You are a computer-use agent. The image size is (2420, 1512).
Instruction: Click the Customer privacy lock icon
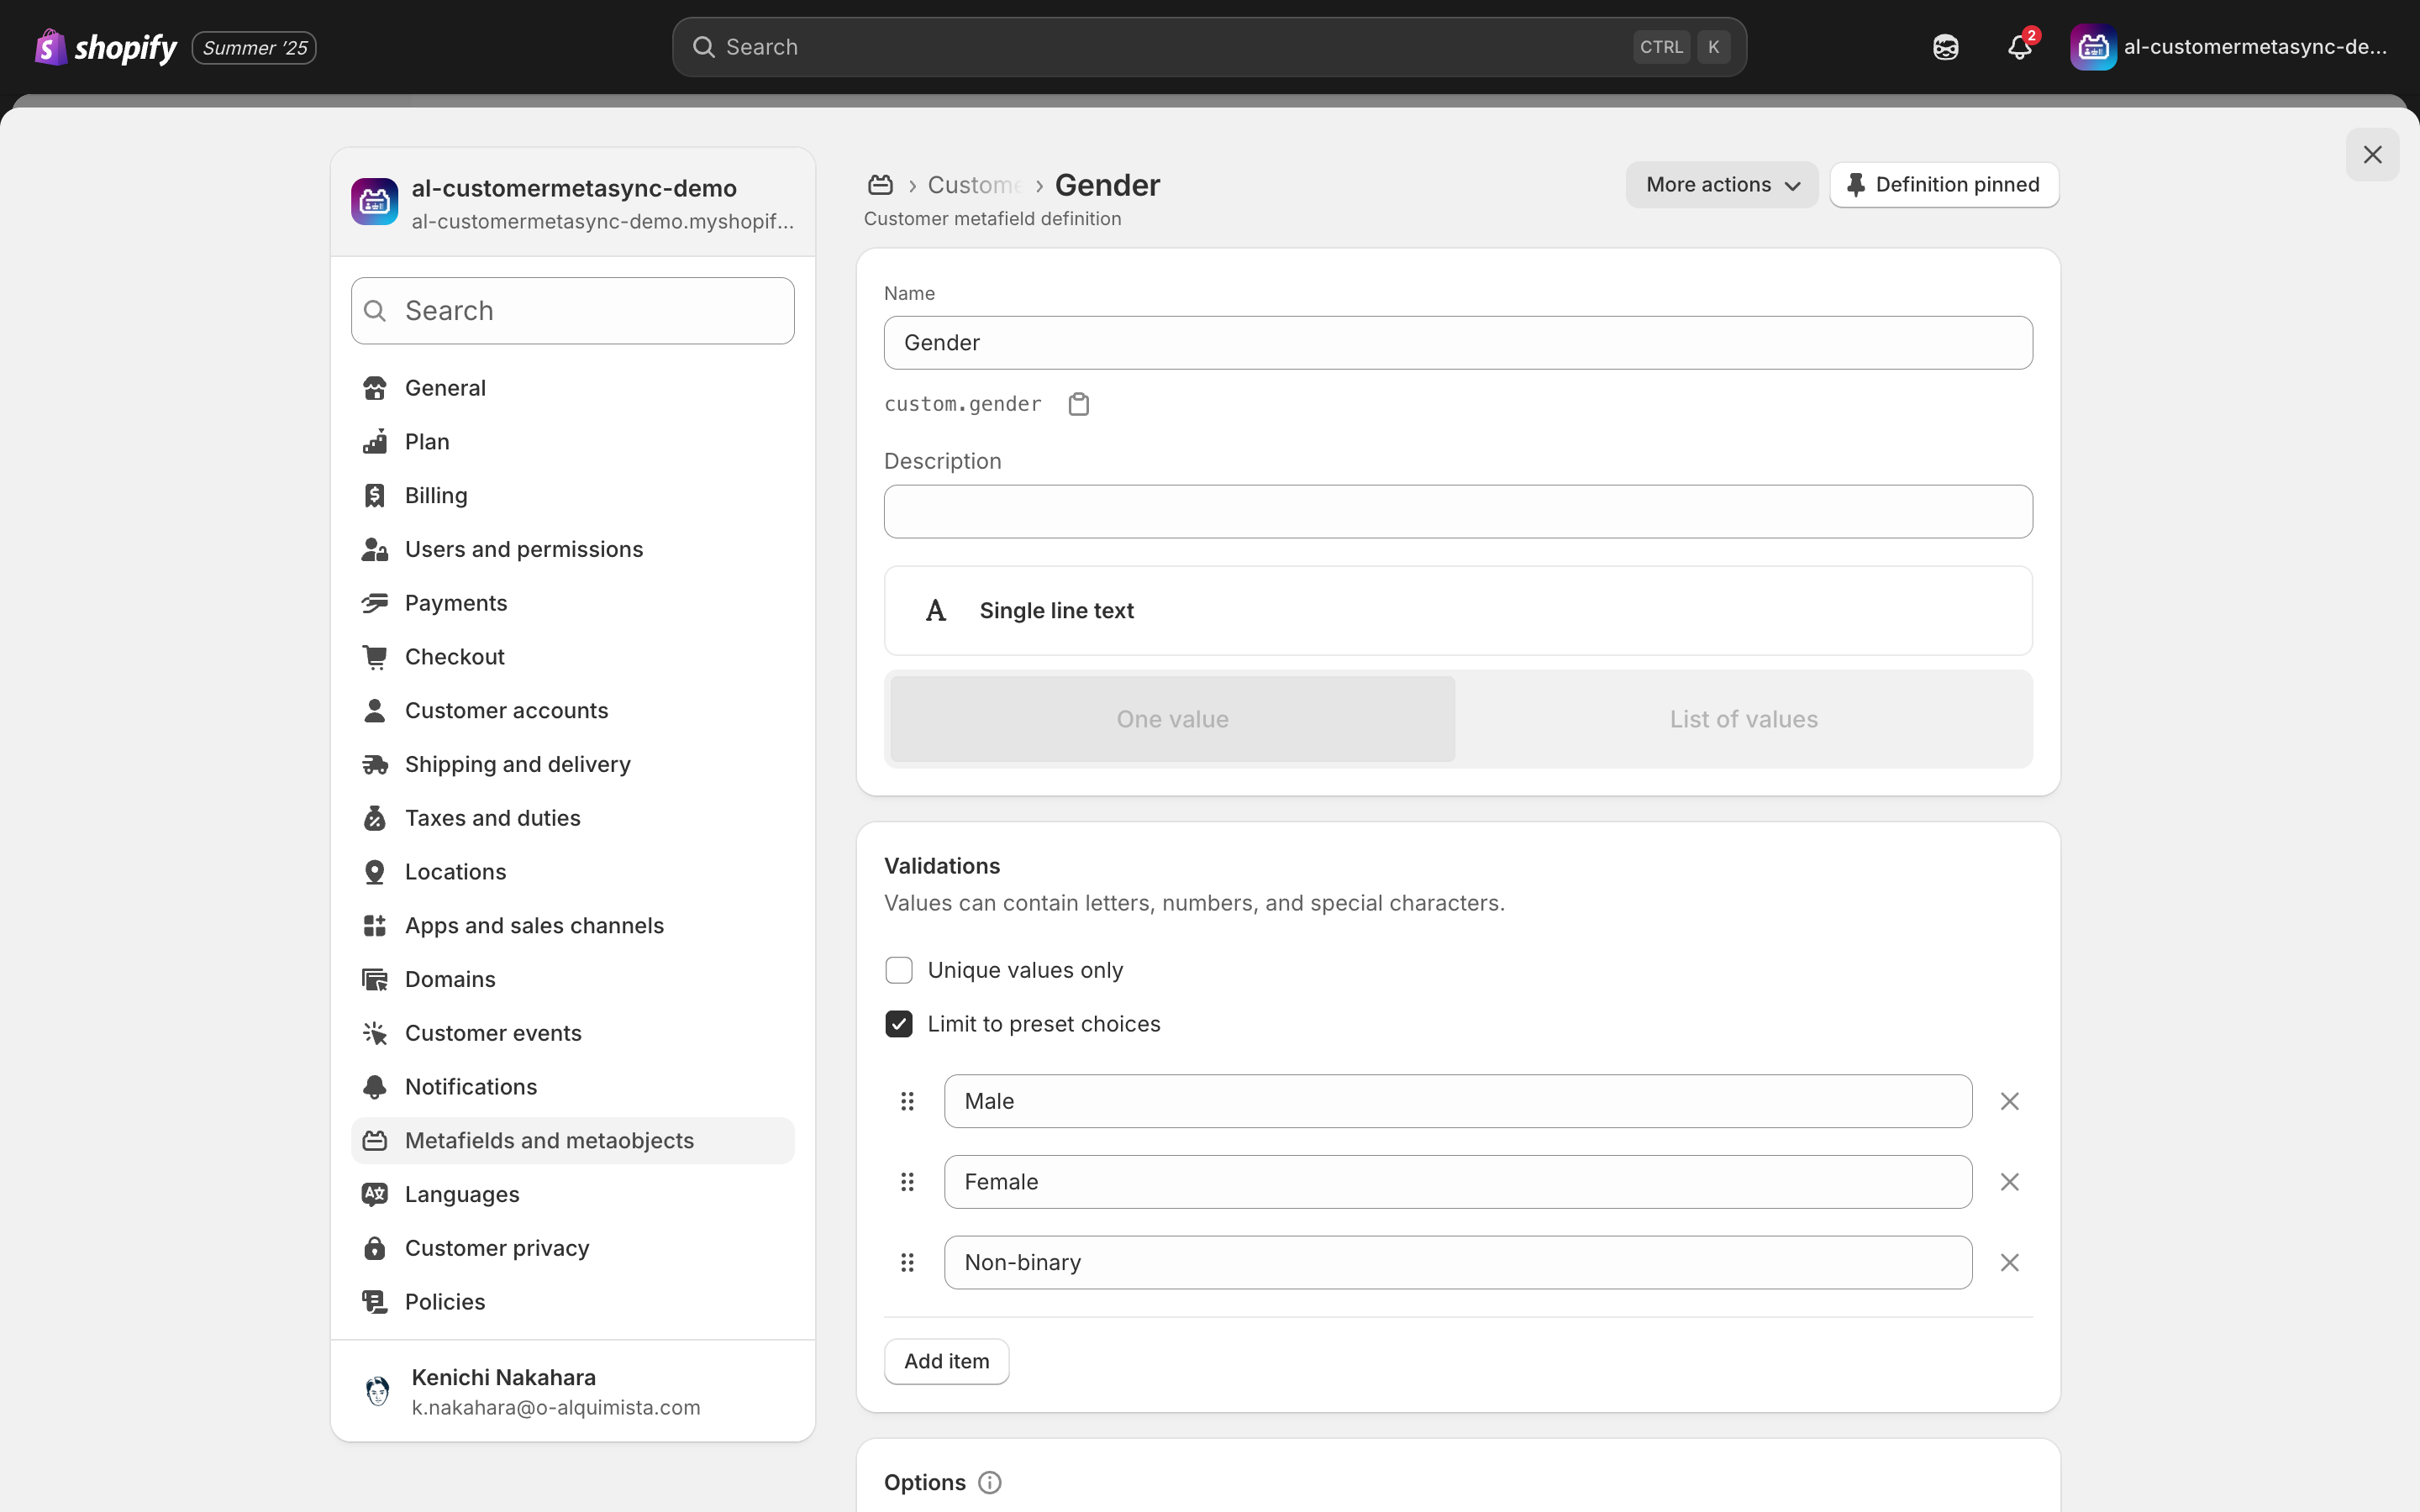[x=375, y=1248]
